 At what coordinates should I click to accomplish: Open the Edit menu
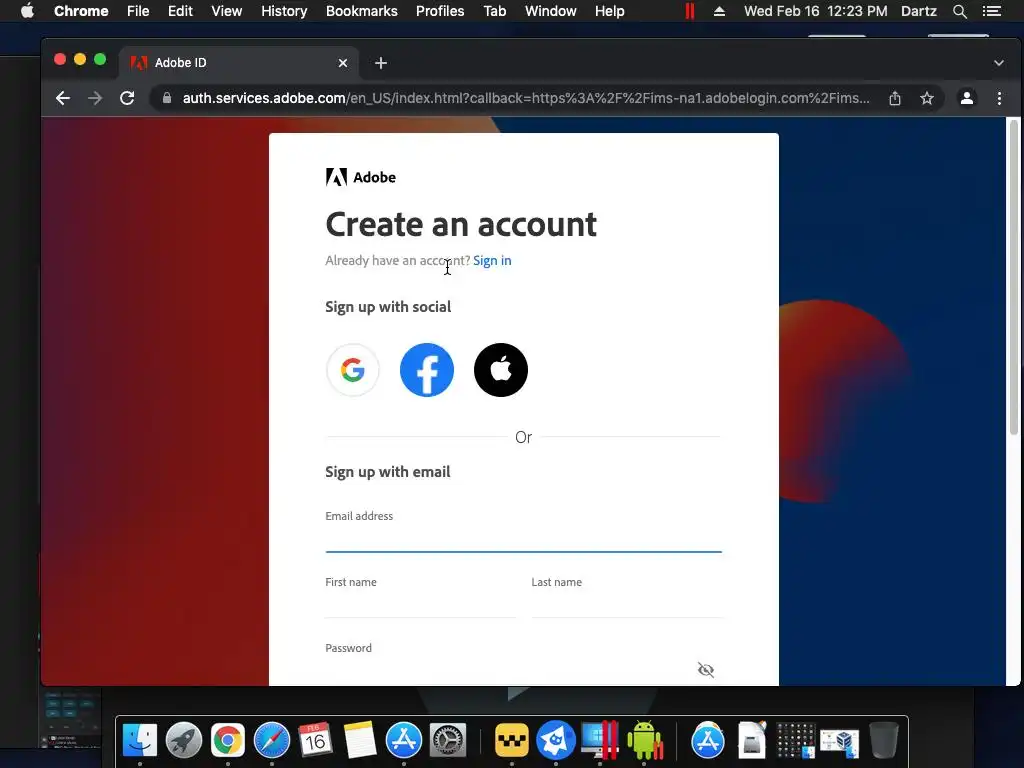coord(180,11)
